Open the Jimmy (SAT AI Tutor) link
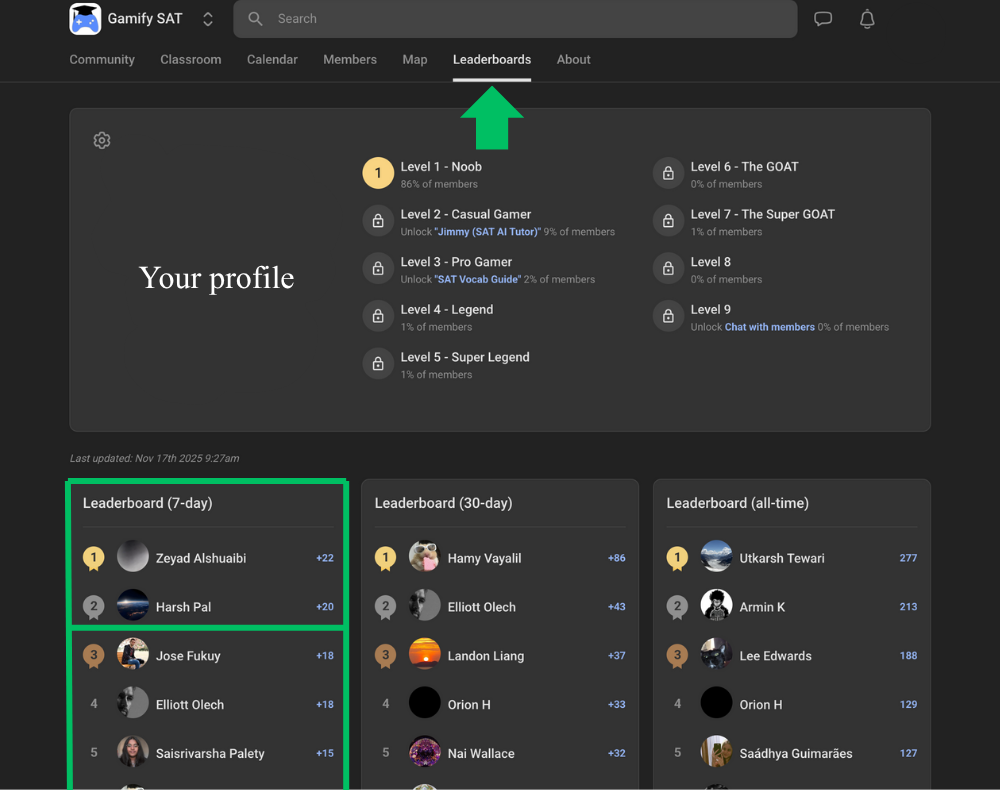The height and width of the screenshot is (790, 1000). pos(488,232)
